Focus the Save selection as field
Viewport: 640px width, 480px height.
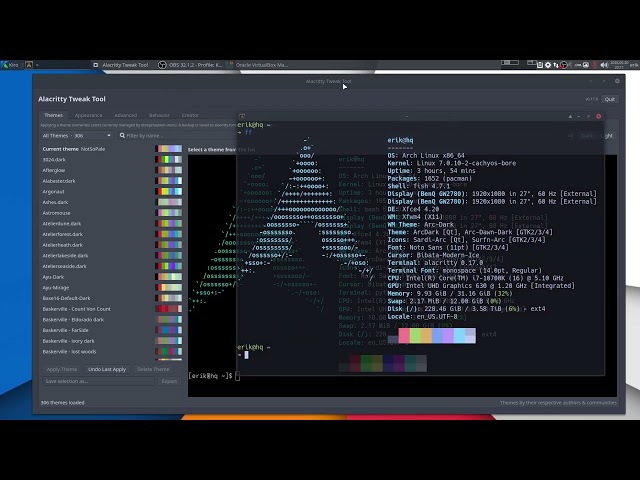tap(98, 381)
